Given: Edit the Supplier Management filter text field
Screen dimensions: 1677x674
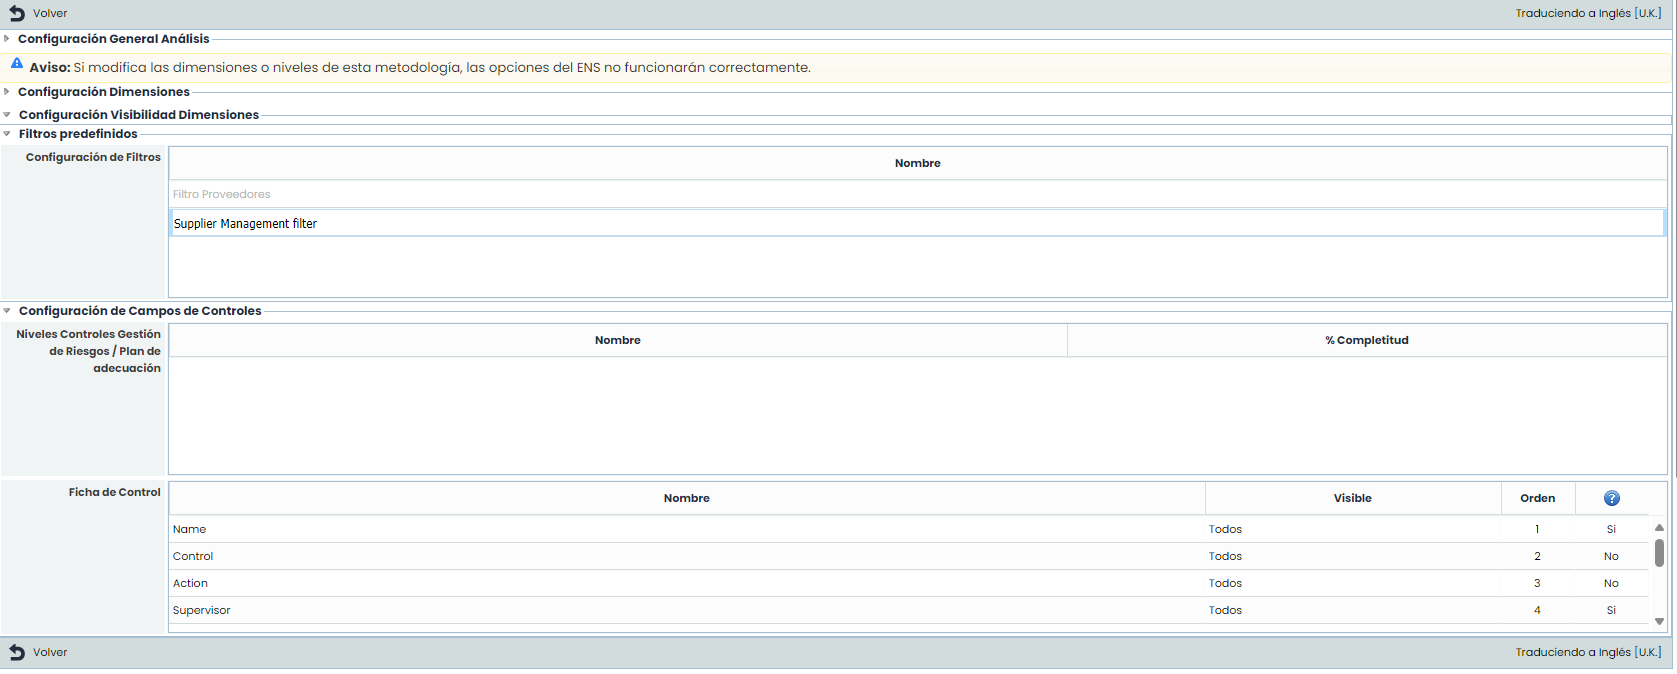Looking at the screenshot, I should 916,223.
